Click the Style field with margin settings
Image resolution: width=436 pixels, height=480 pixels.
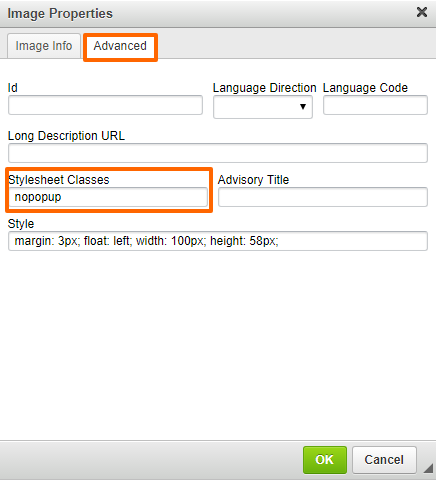point(218,241)
